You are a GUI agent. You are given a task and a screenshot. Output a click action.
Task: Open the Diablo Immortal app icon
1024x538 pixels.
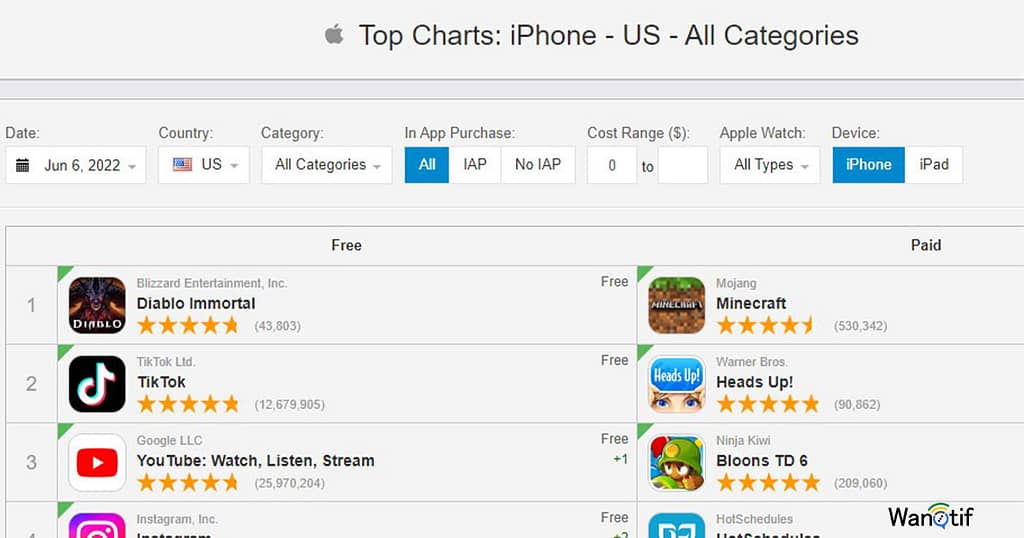[97, 305]
